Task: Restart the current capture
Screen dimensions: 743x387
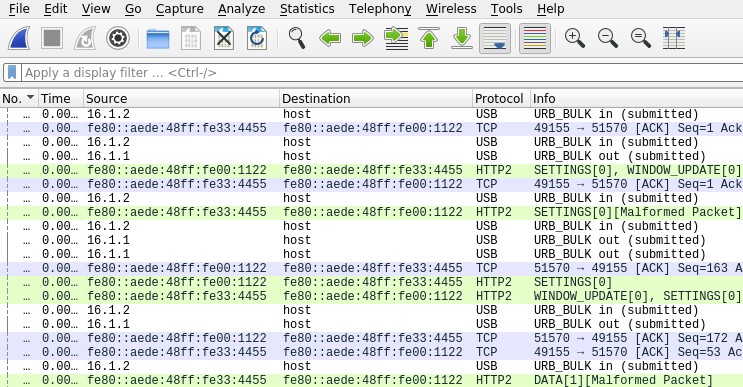Action: [x=85, y=38]
